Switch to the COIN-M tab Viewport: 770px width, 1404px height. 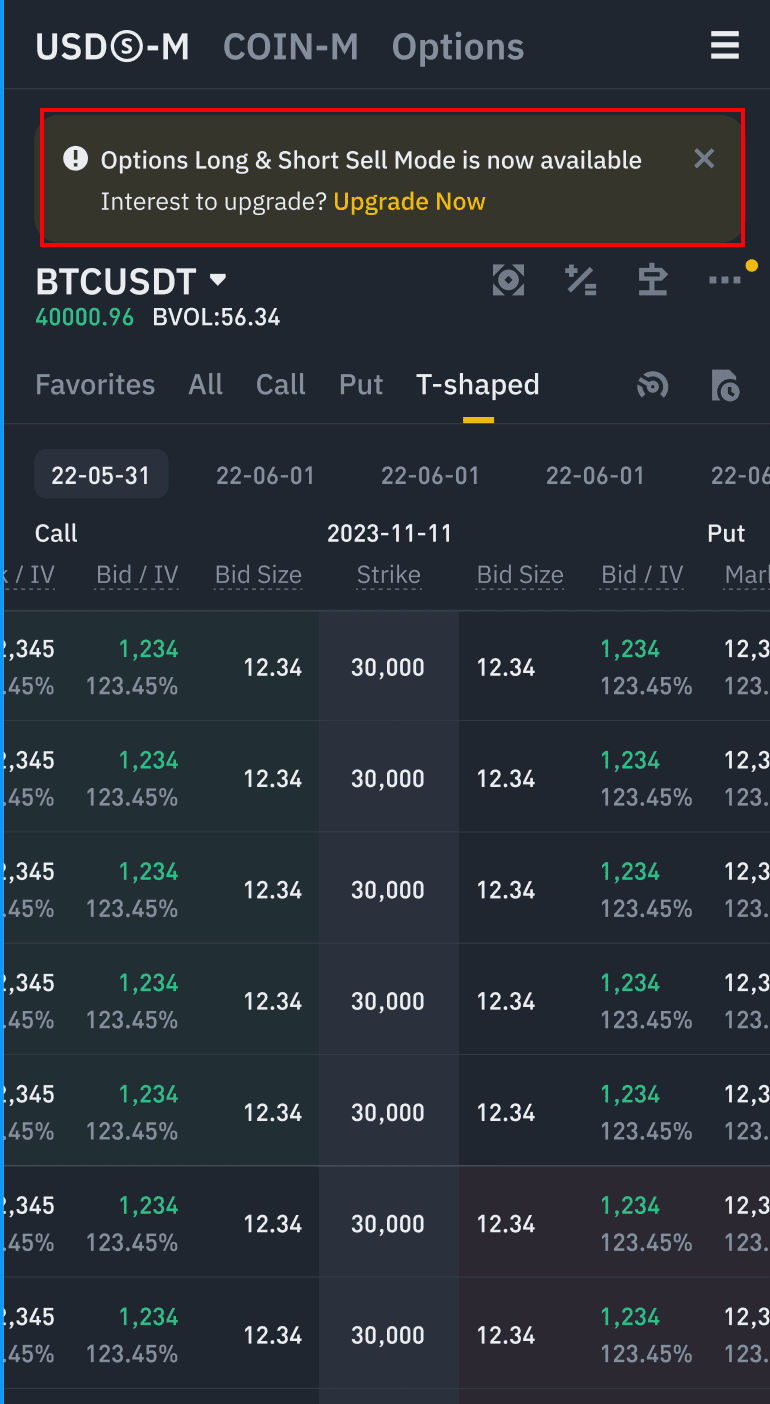coord(290,47)
